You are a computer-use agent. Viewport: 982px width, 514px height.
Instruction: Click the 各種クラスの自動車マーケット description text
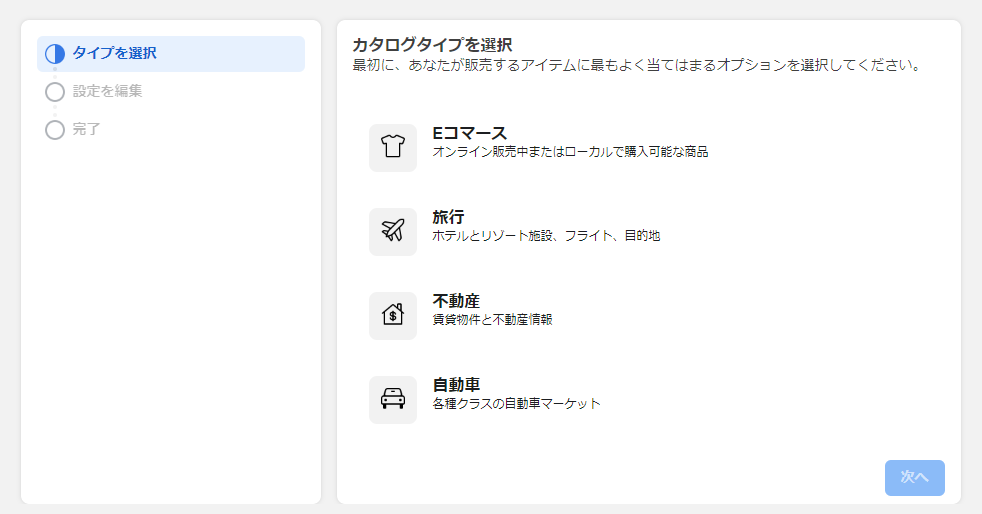[x=516, y=404]
